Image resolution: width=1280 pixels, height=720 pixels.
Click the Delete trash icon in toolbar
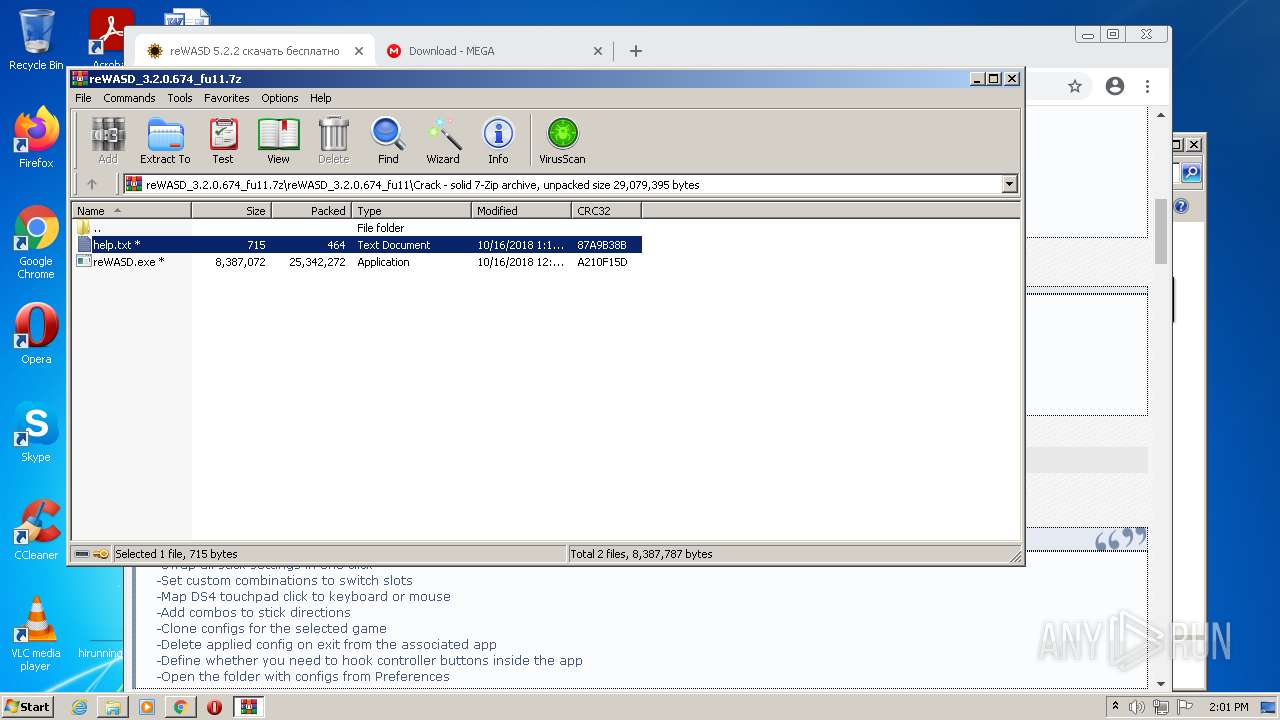(x=333, y=140)
